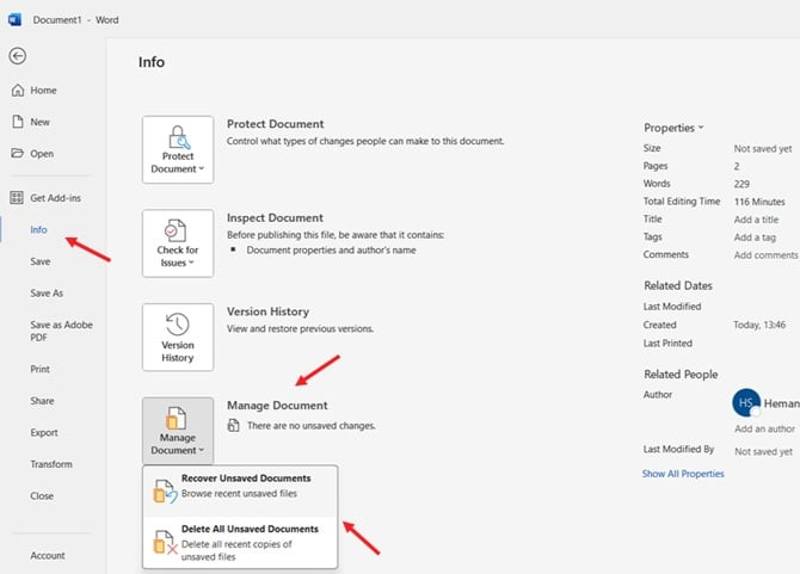
Task: Click the HS author avatar
Action: [746, 403]
